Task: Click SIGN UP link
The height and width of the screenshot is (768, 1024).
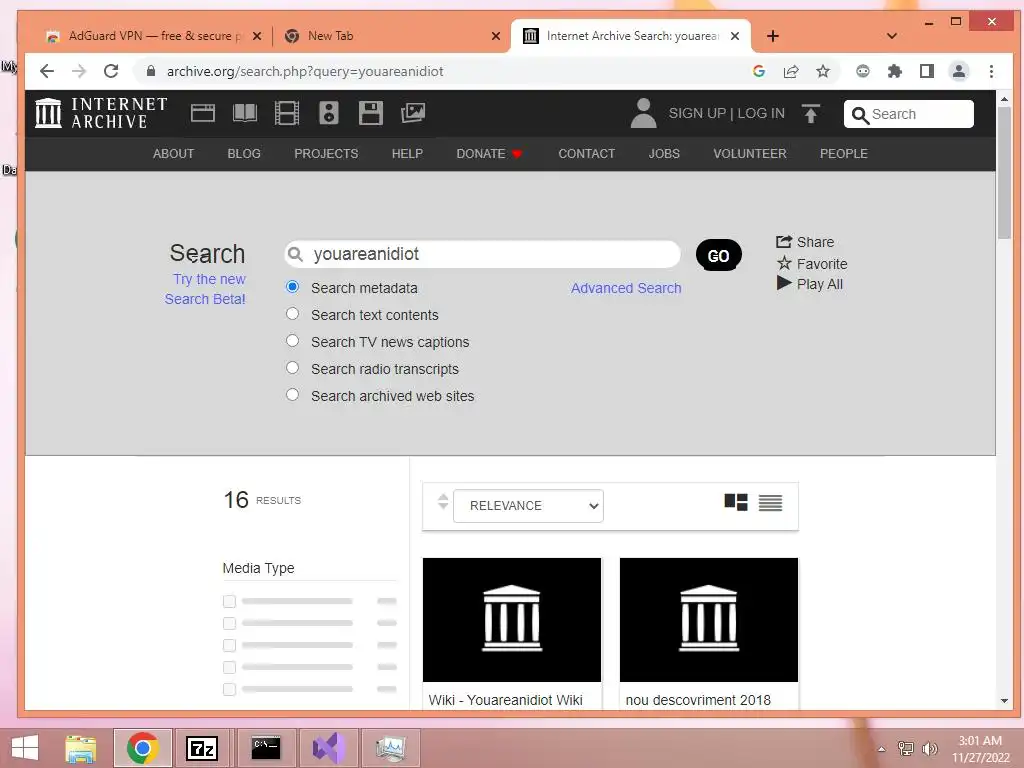Action: pos(697,113)
